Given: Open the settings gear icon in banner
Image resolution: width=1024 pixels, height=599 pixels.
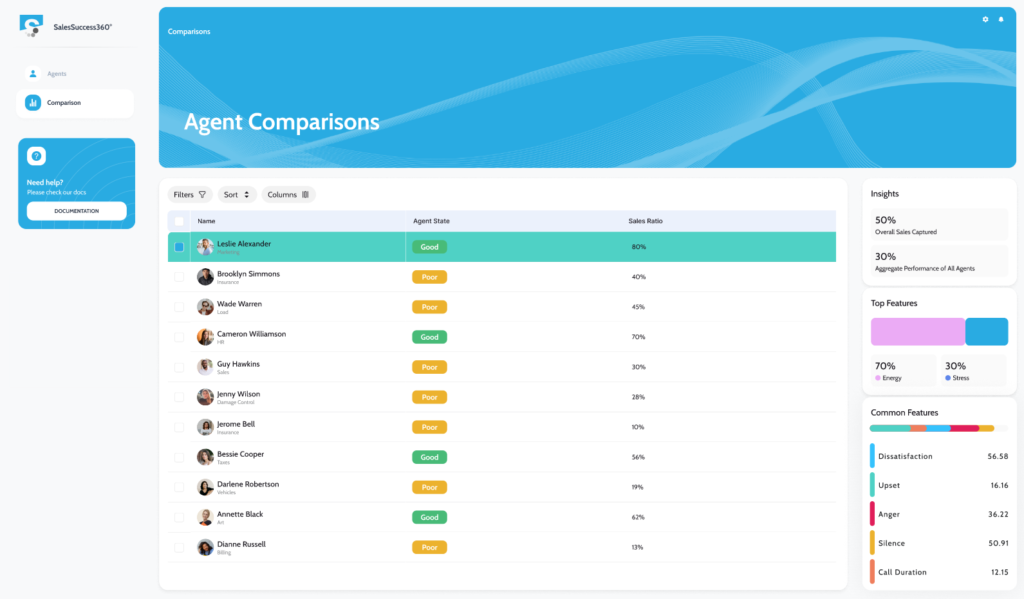Looking at the screenshot, I should click(985, 20).
